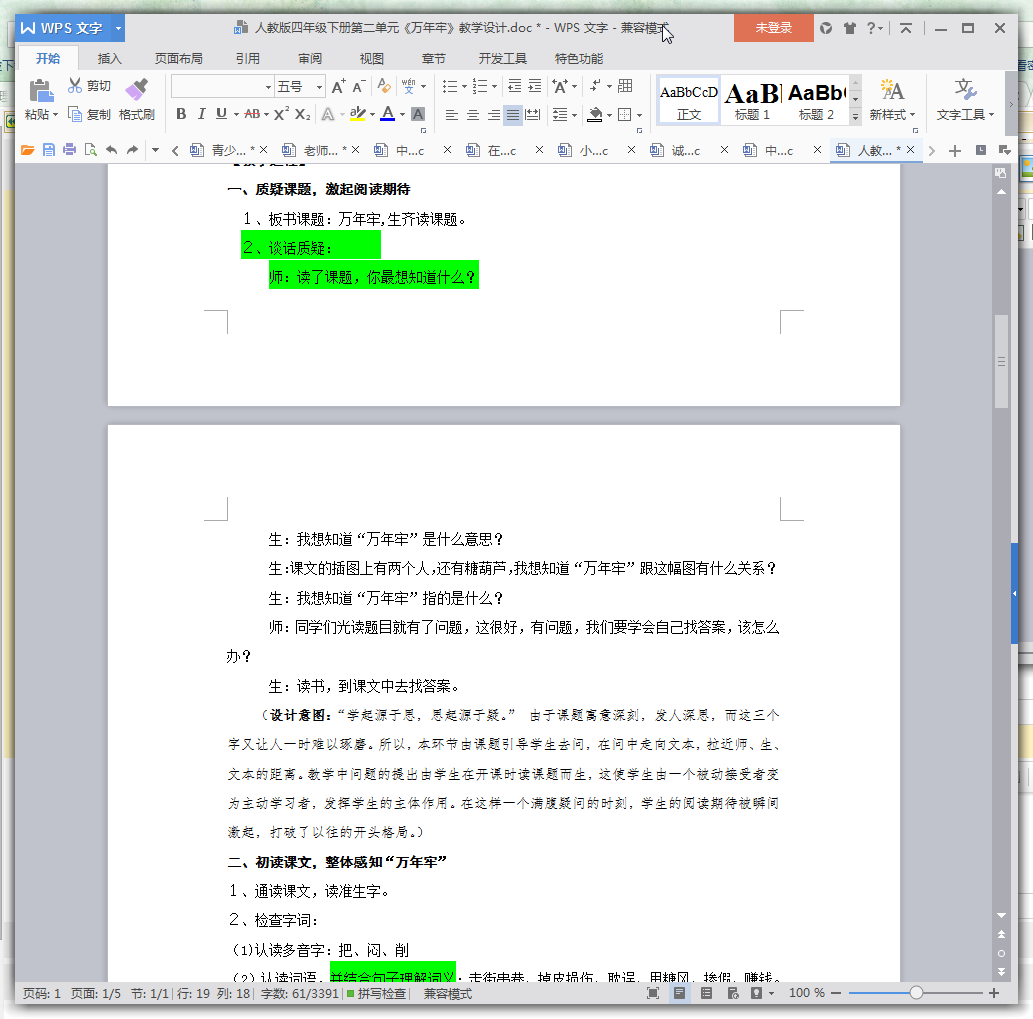Apply the 标题 2 style
The width and height of the screenshot is (1033, 1019).
[816, 99]
